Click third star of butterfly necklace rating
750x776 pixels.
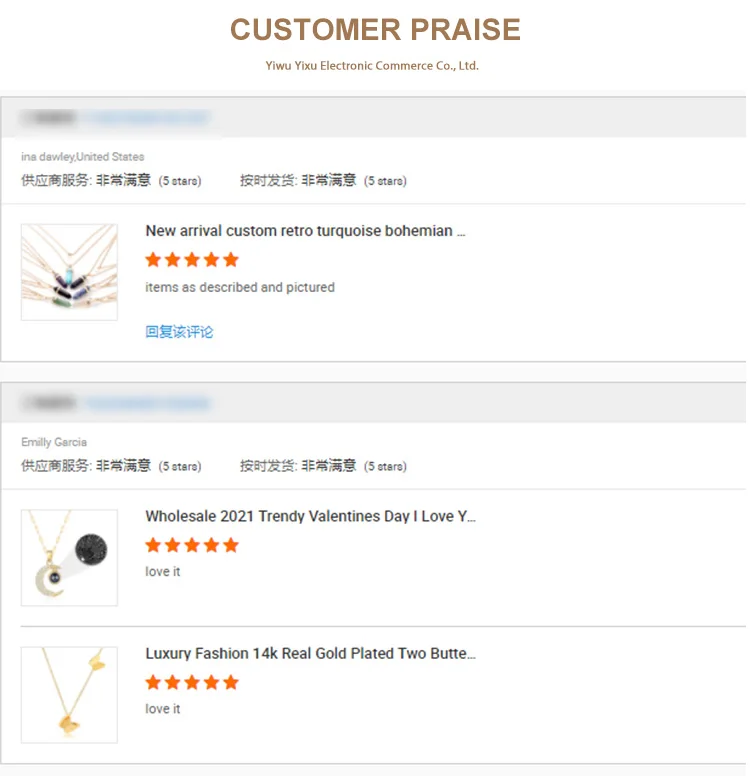coord(192,682)
